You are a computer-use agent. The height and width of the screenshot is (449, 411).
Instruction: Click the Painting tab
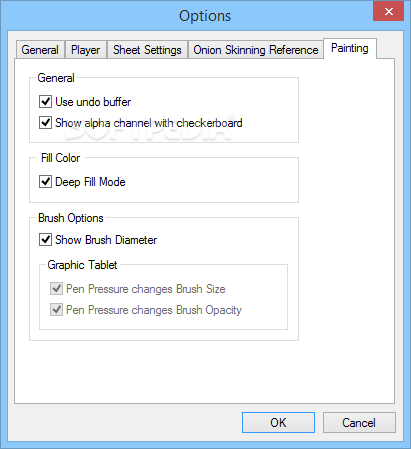pyautogui.click(x=350, y=48)
